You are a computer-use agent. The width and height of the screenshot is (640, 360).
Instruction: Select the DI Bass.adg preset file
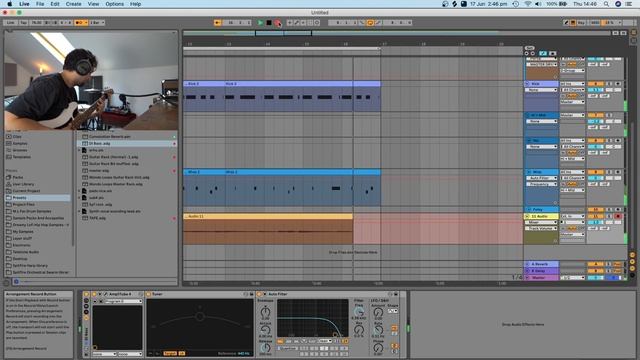pos(127,144)
